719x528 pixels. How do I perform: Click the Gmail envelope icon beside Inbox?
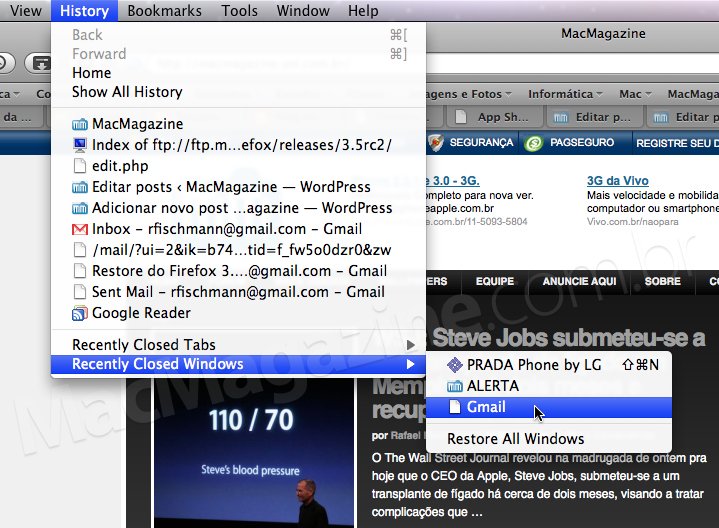[x=80, y=229]
